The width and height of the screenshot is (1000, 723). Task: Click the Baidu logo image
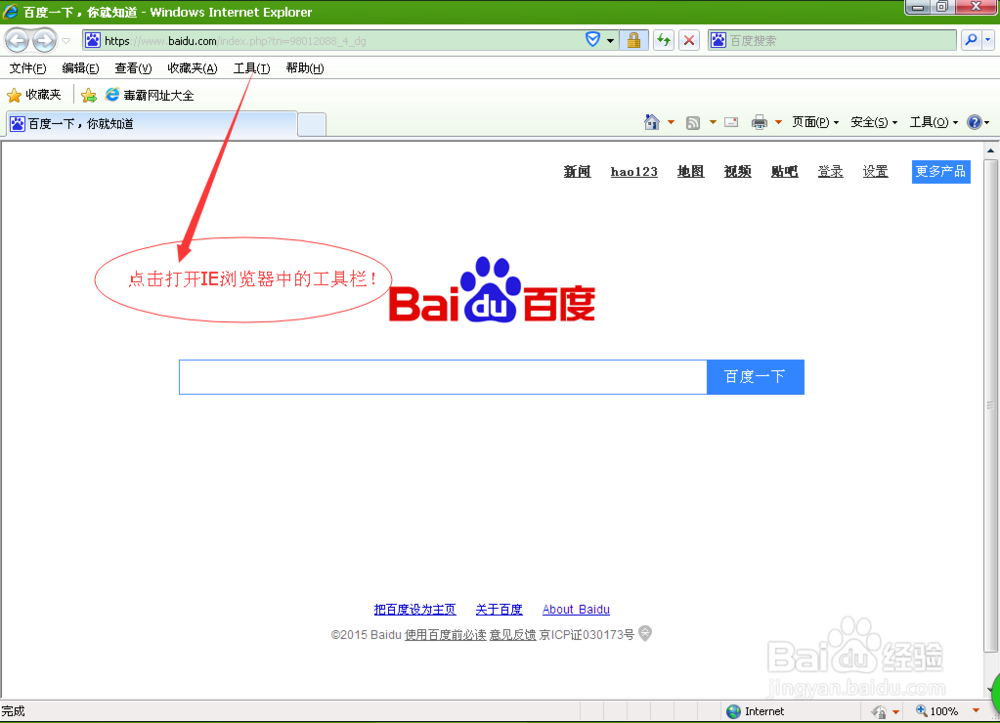click(492, 290)
